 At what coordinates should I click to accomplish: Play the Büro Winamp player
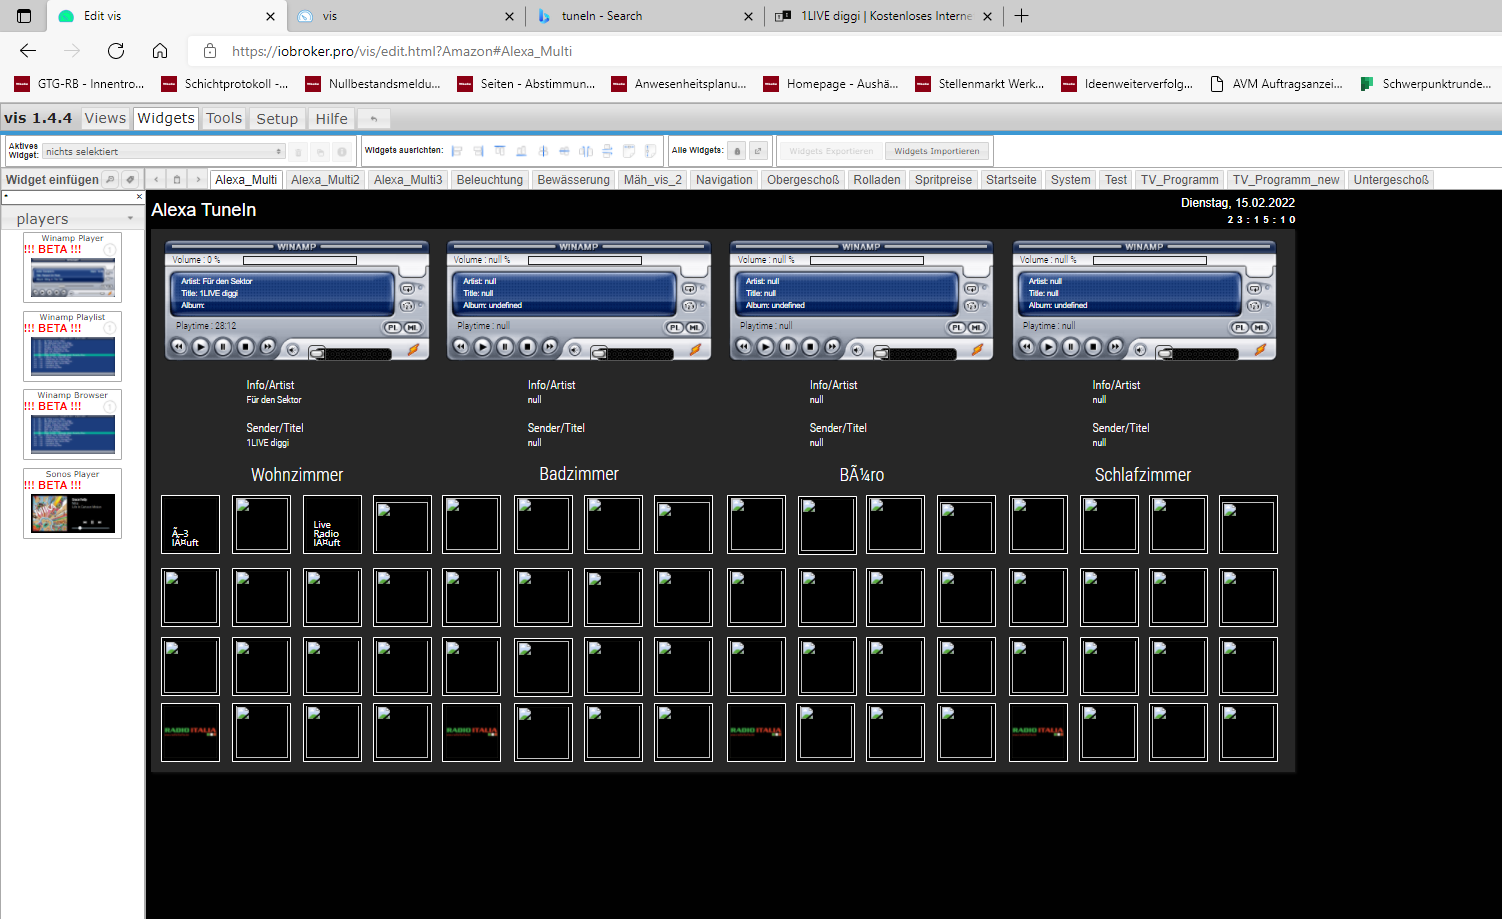(765, 347)
